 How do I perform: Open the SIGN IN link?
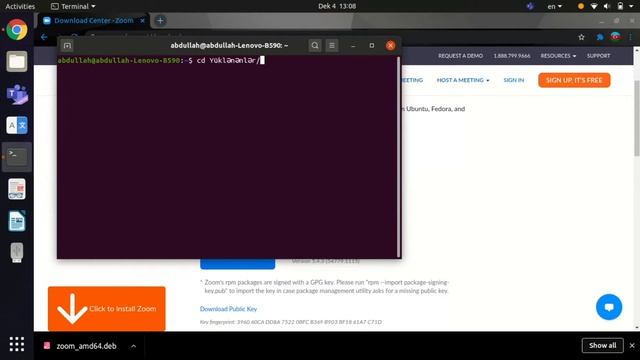point(513,80)
